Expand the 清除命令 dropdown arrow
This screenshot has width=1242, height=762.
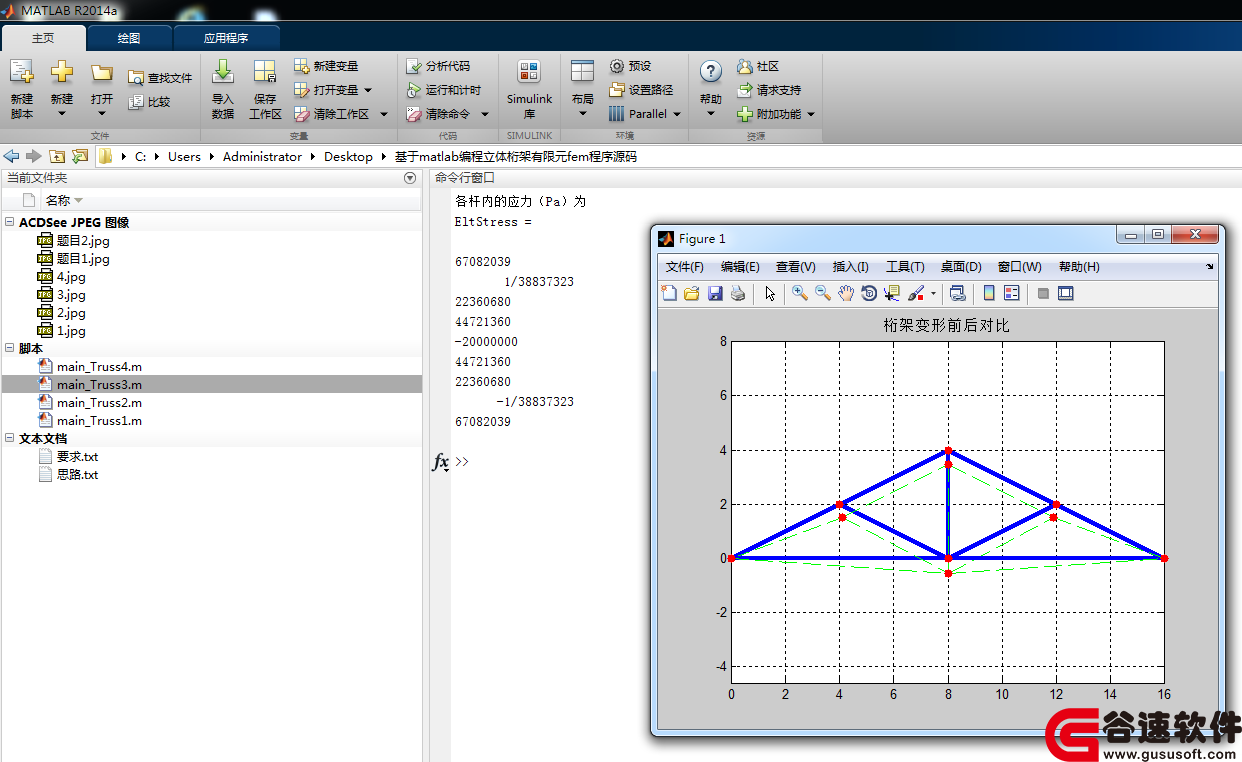click(x=485, y=114)
